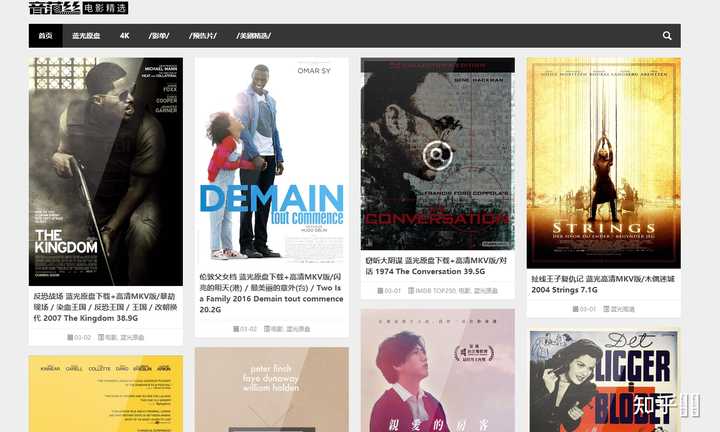Click the yellow poster below The Kingdom

(106, 393)
